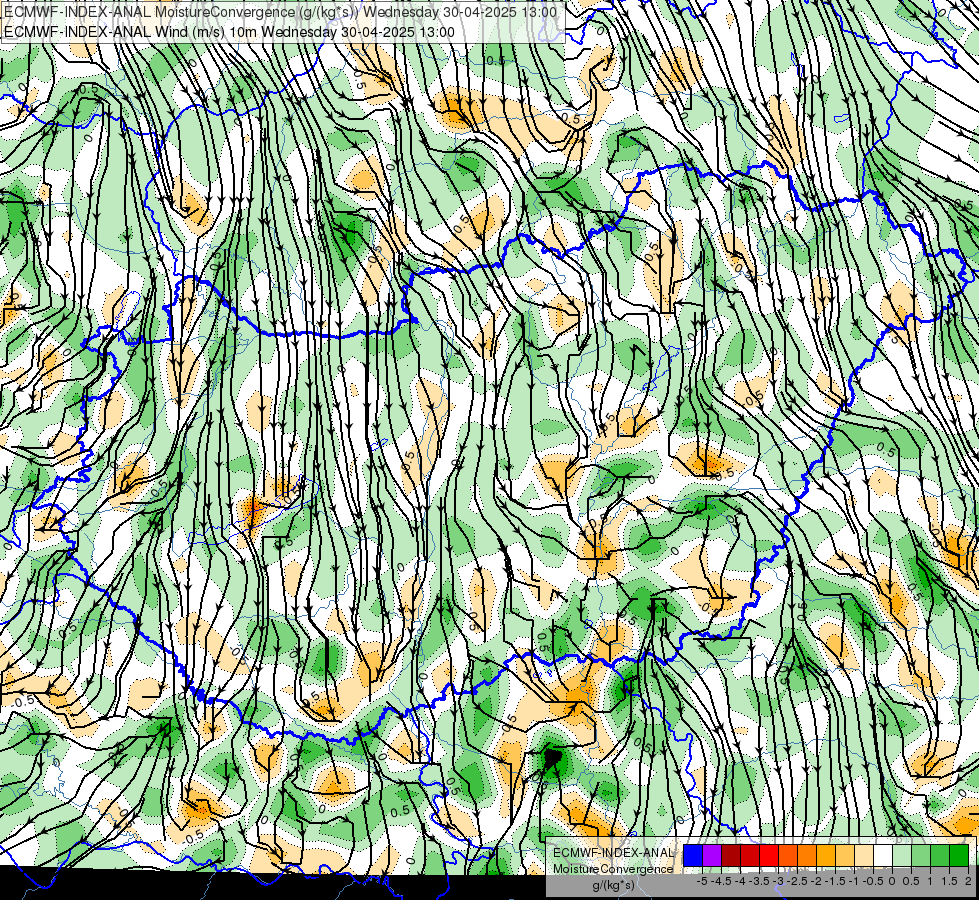
Task: Click the '-5' legend scale label
Action: click(702, 881)
